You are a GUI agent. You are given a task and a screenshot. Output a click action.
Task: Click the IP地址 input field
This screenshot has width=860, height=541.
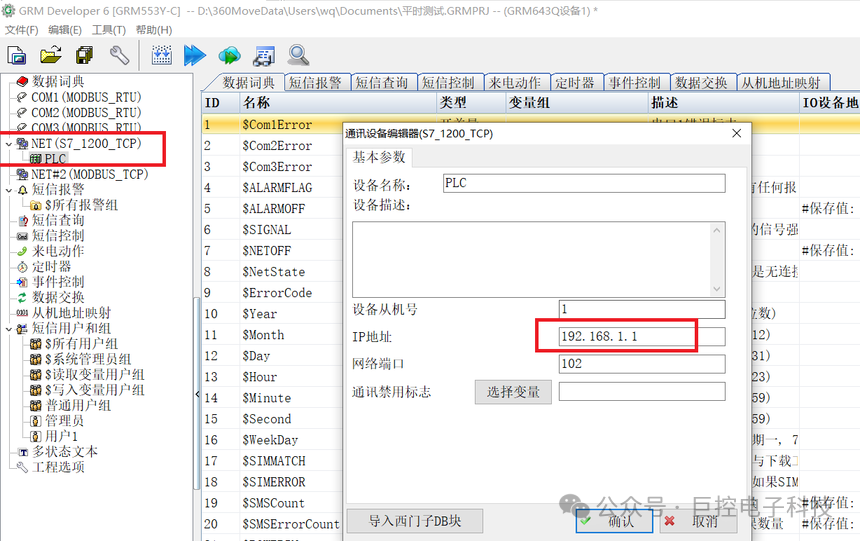[642, 336]
